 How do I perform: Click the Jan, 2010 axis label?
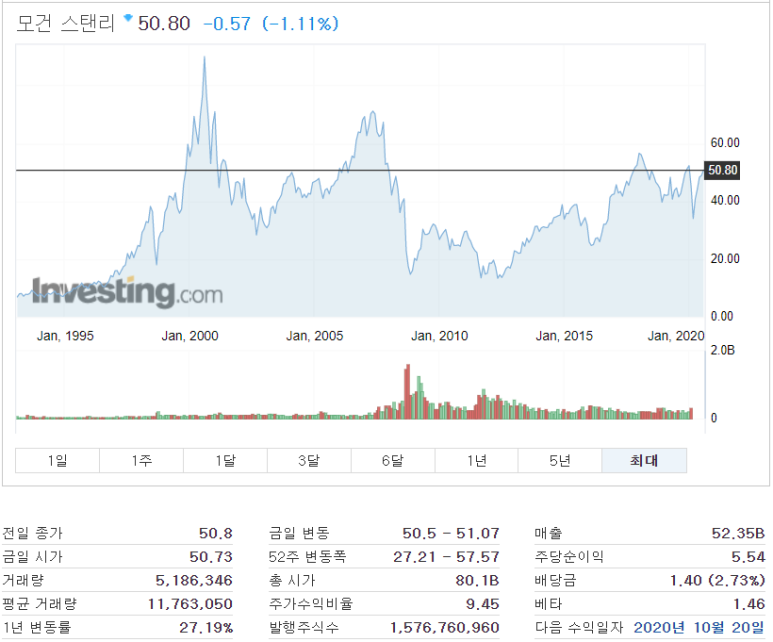point(439,336)
